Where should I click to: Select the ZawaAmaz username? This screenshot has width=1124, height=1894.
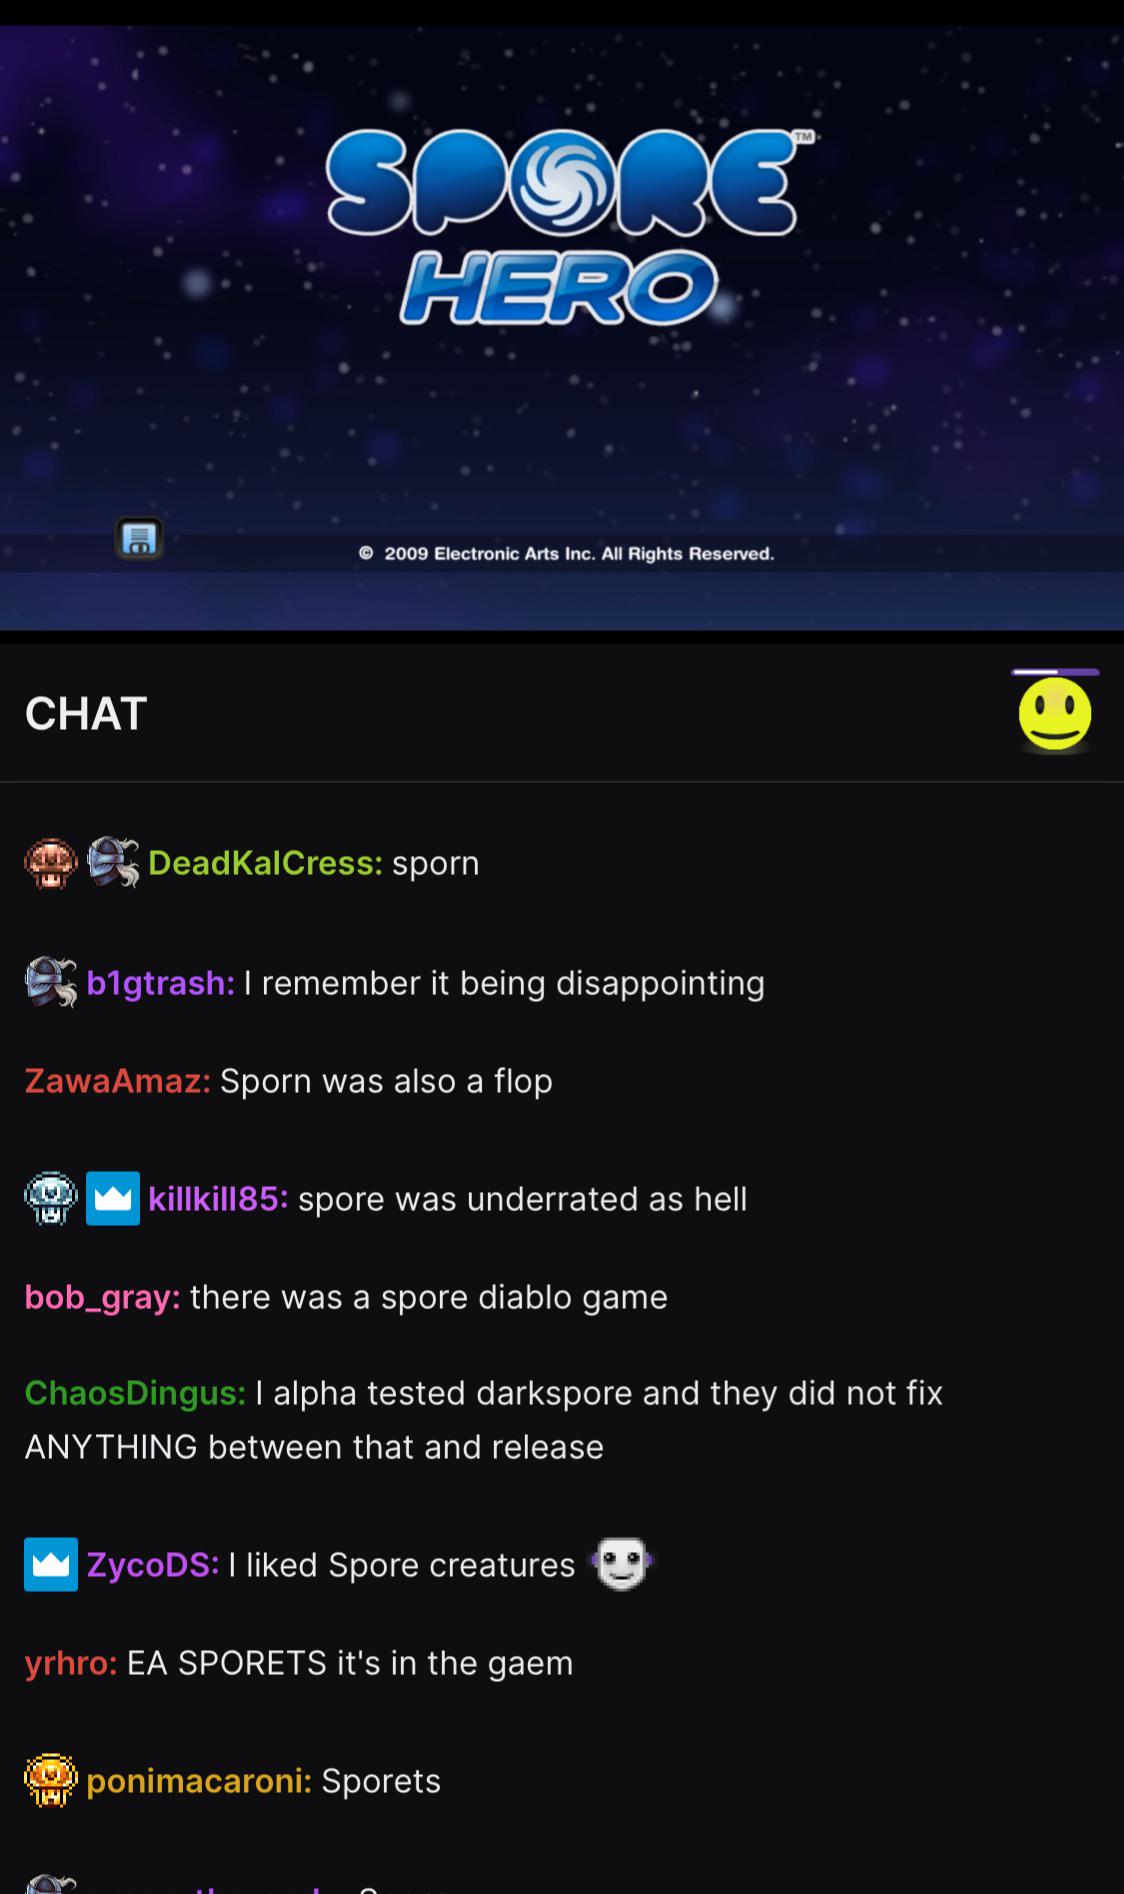(x=118, y=1081)
